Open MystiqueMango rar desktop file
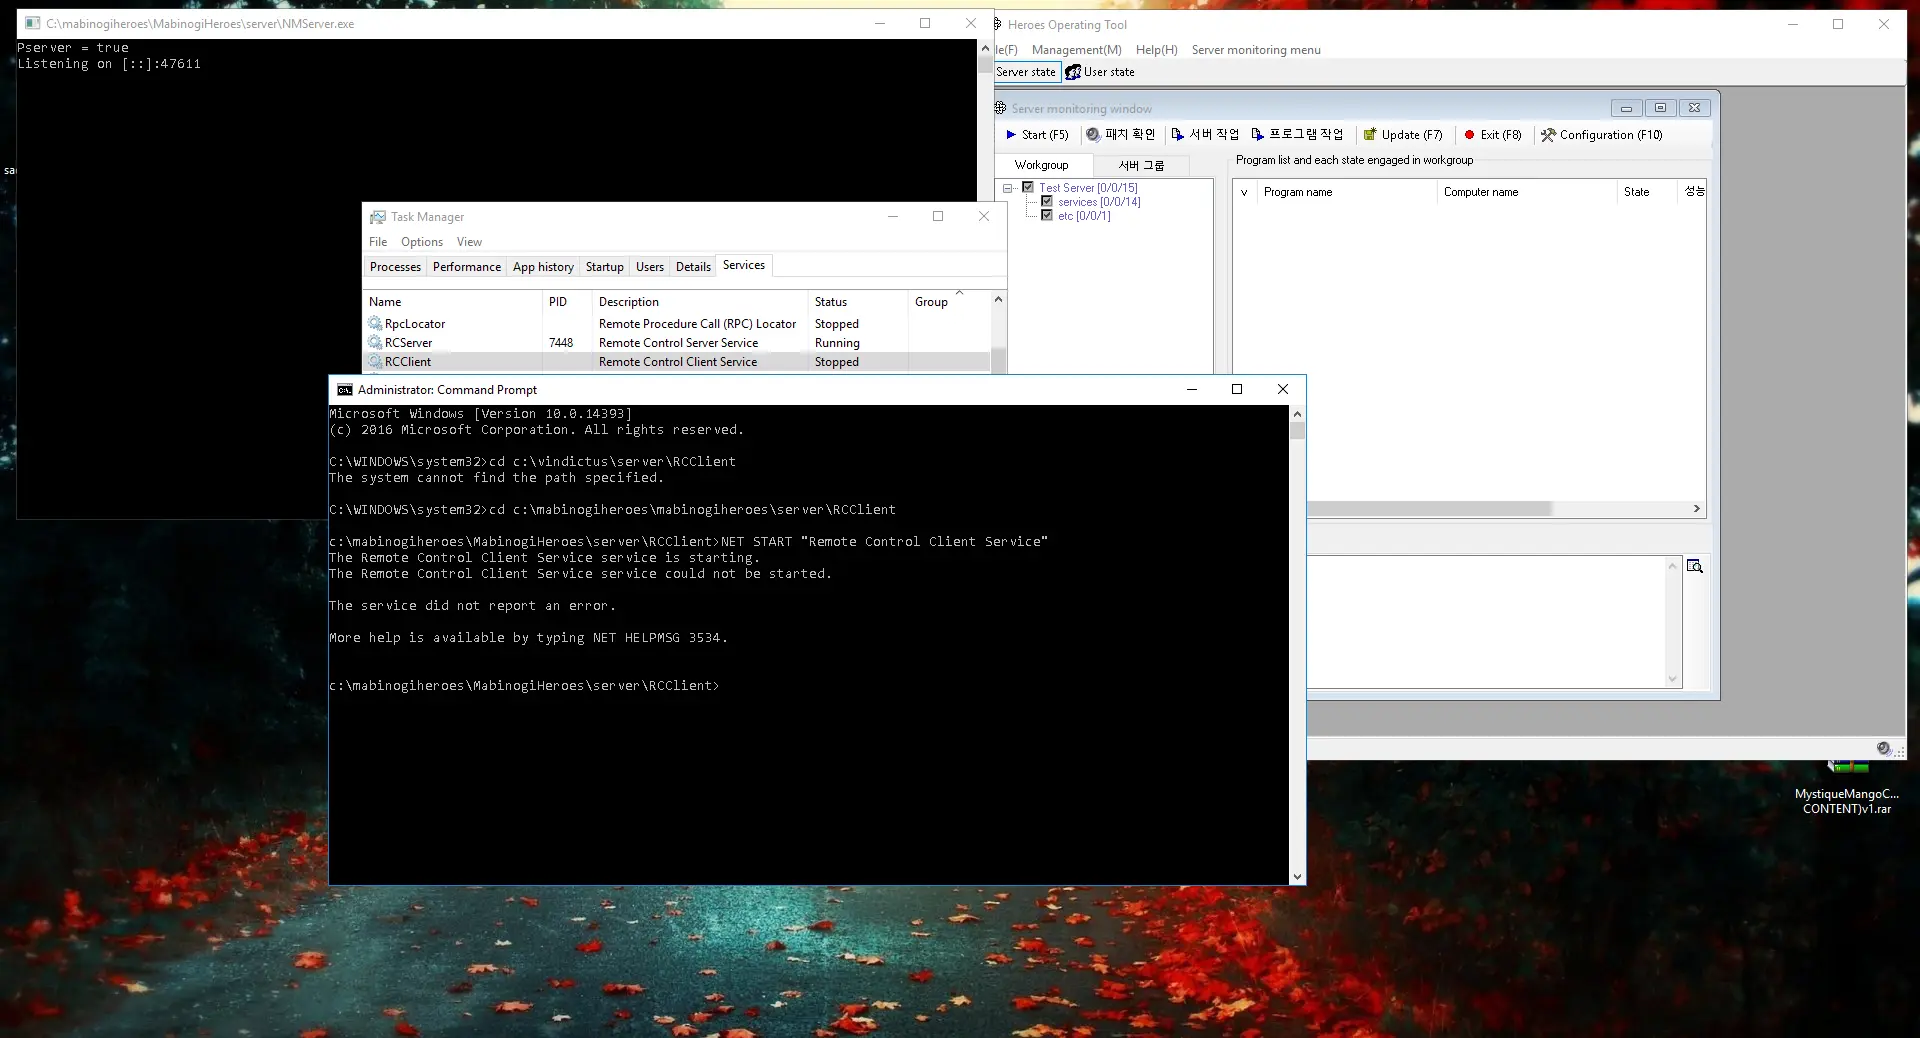Screen dimensions: 1920x1038 pos(1847,786)
